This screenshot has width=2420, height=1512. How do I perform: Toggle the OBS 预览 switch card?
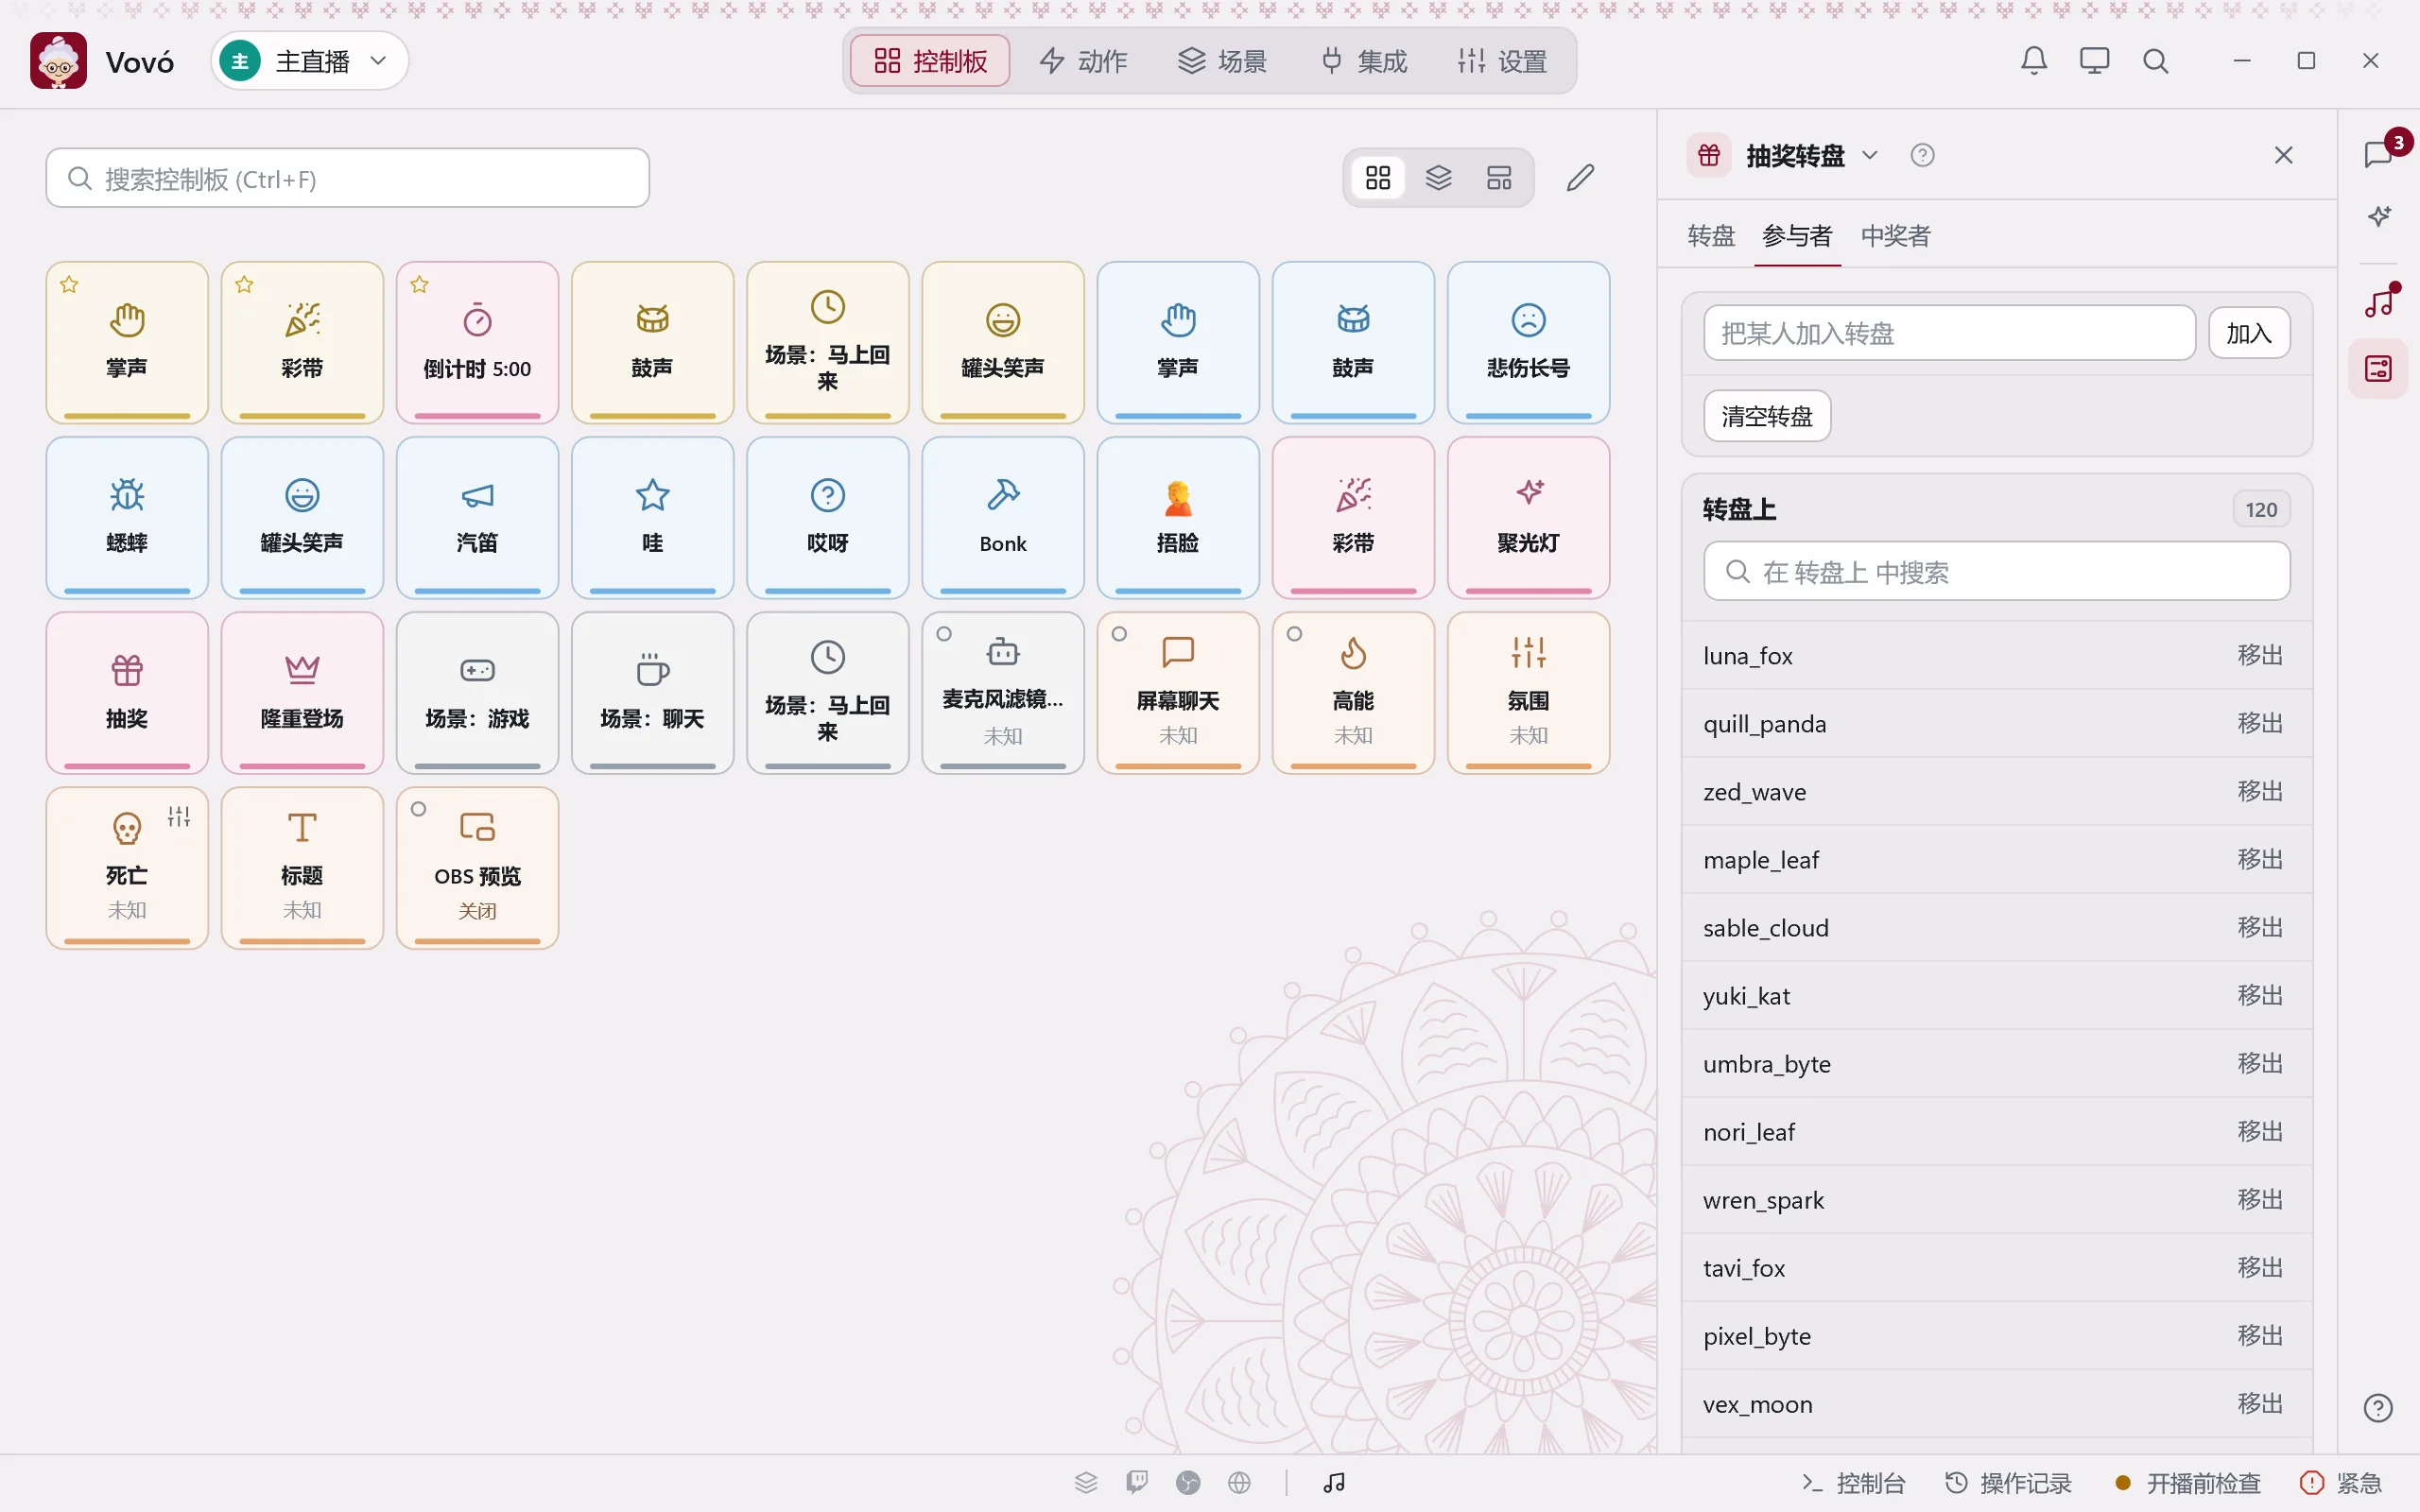(x=477, y=868)
